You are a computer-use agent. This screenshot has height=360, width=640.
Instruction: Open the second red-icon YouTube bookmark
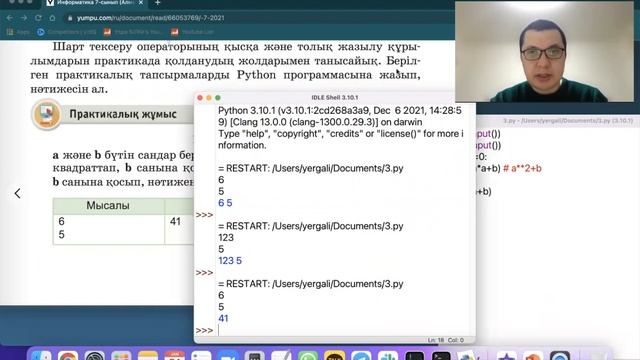point(192,32)
